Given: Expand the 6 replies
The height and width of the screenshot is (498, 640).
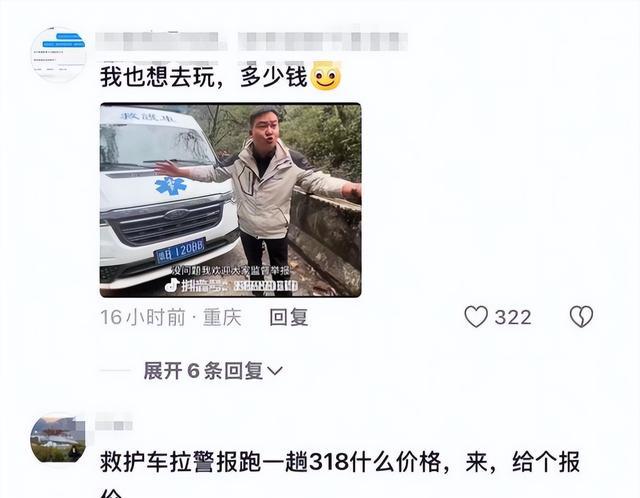Looking at the screenshot, I should [x=213, y=371].
